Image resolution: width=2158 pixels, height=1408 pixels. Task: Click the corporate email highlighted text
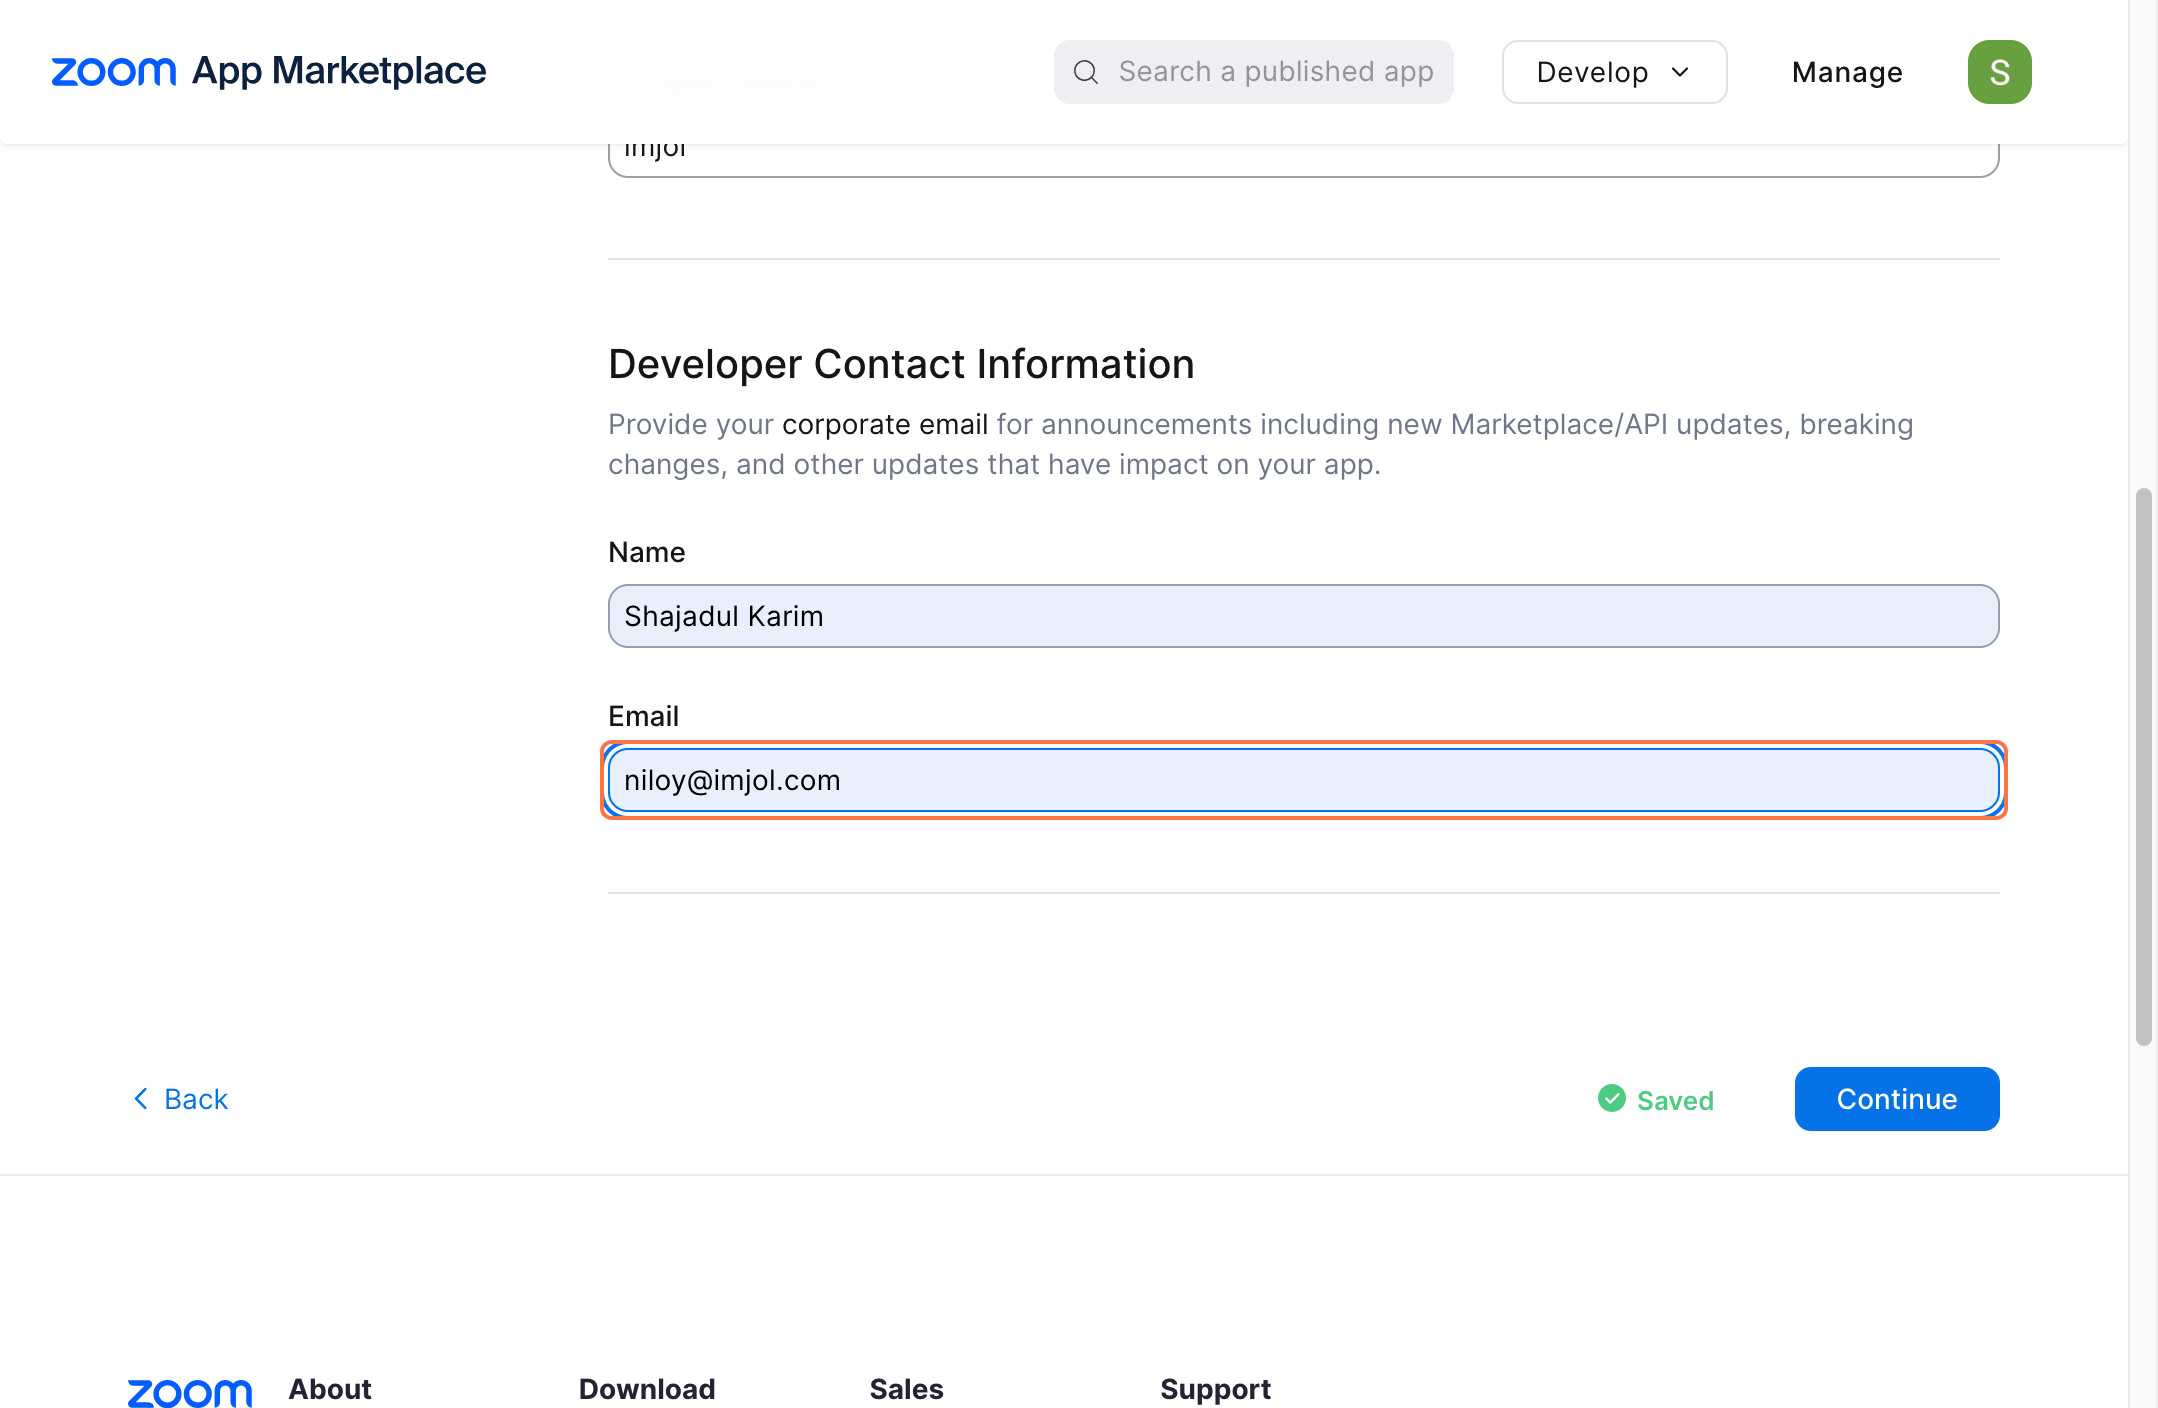[x=885, y=424]
